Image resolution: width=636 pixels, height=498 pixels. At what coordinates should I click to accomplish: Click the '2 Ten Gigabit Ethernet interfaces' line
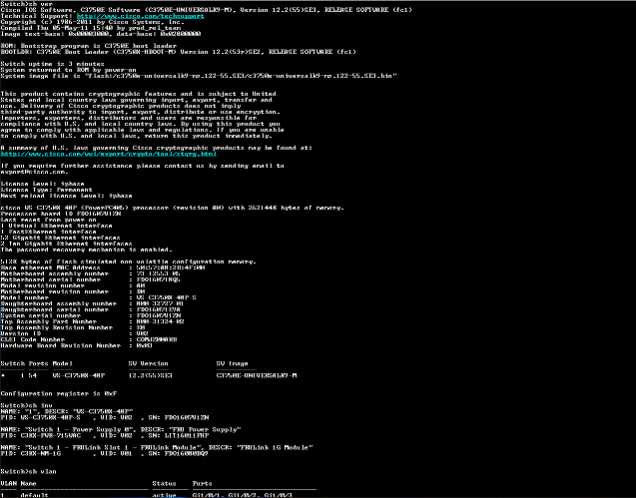pyautogui.click(x=66, y=244)
